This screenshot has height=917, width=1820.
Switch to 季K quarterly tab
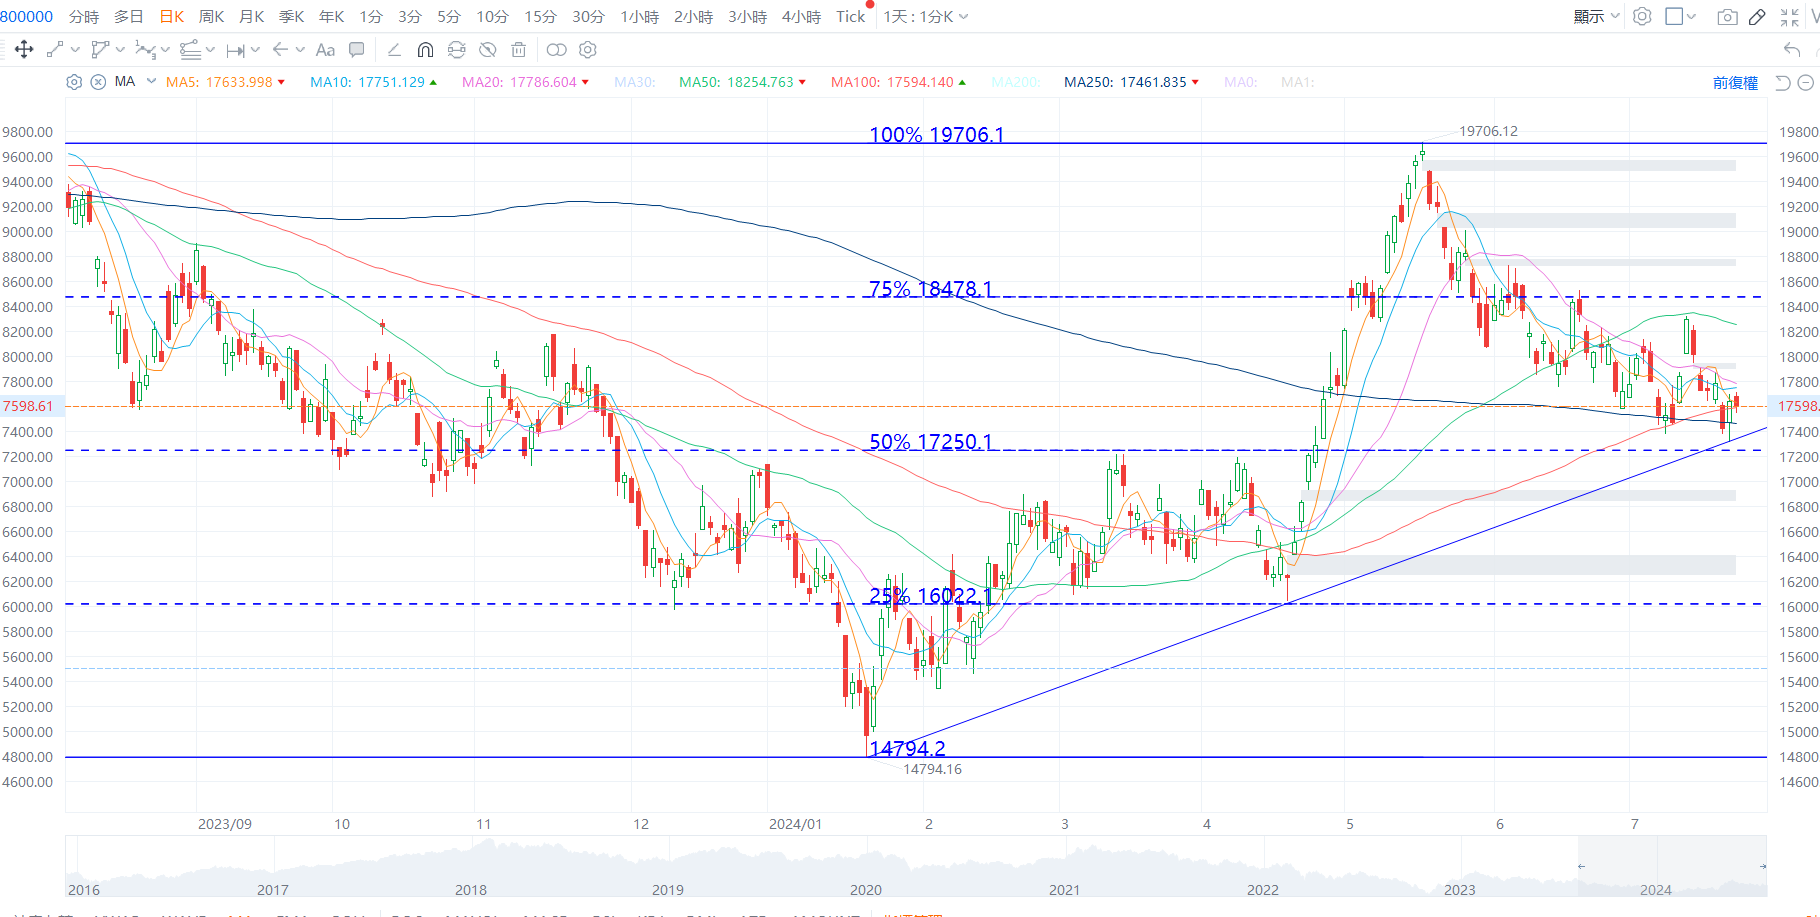291,16
